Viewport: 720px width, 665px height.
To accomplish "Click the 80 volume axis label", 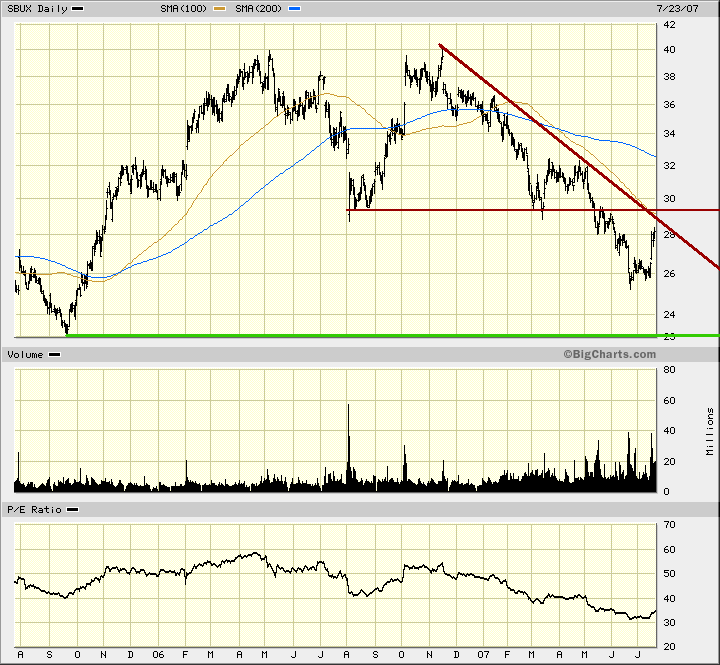I will point(669,370).
